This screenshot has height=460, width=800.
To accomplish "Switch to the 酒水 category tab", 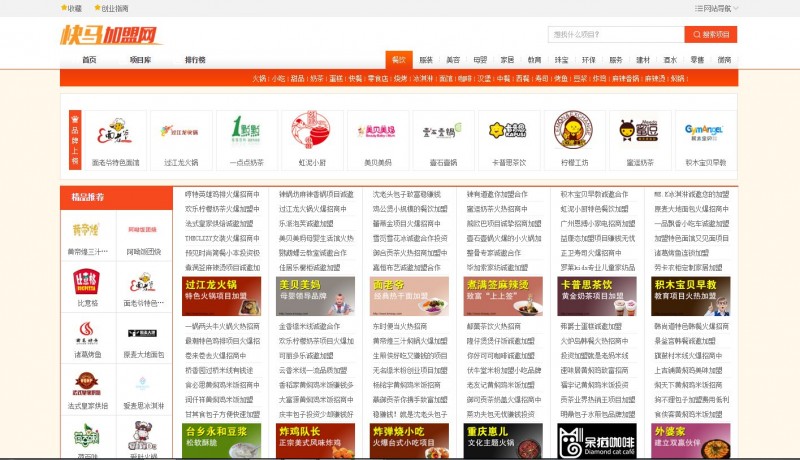I will [x=670, y=60].
